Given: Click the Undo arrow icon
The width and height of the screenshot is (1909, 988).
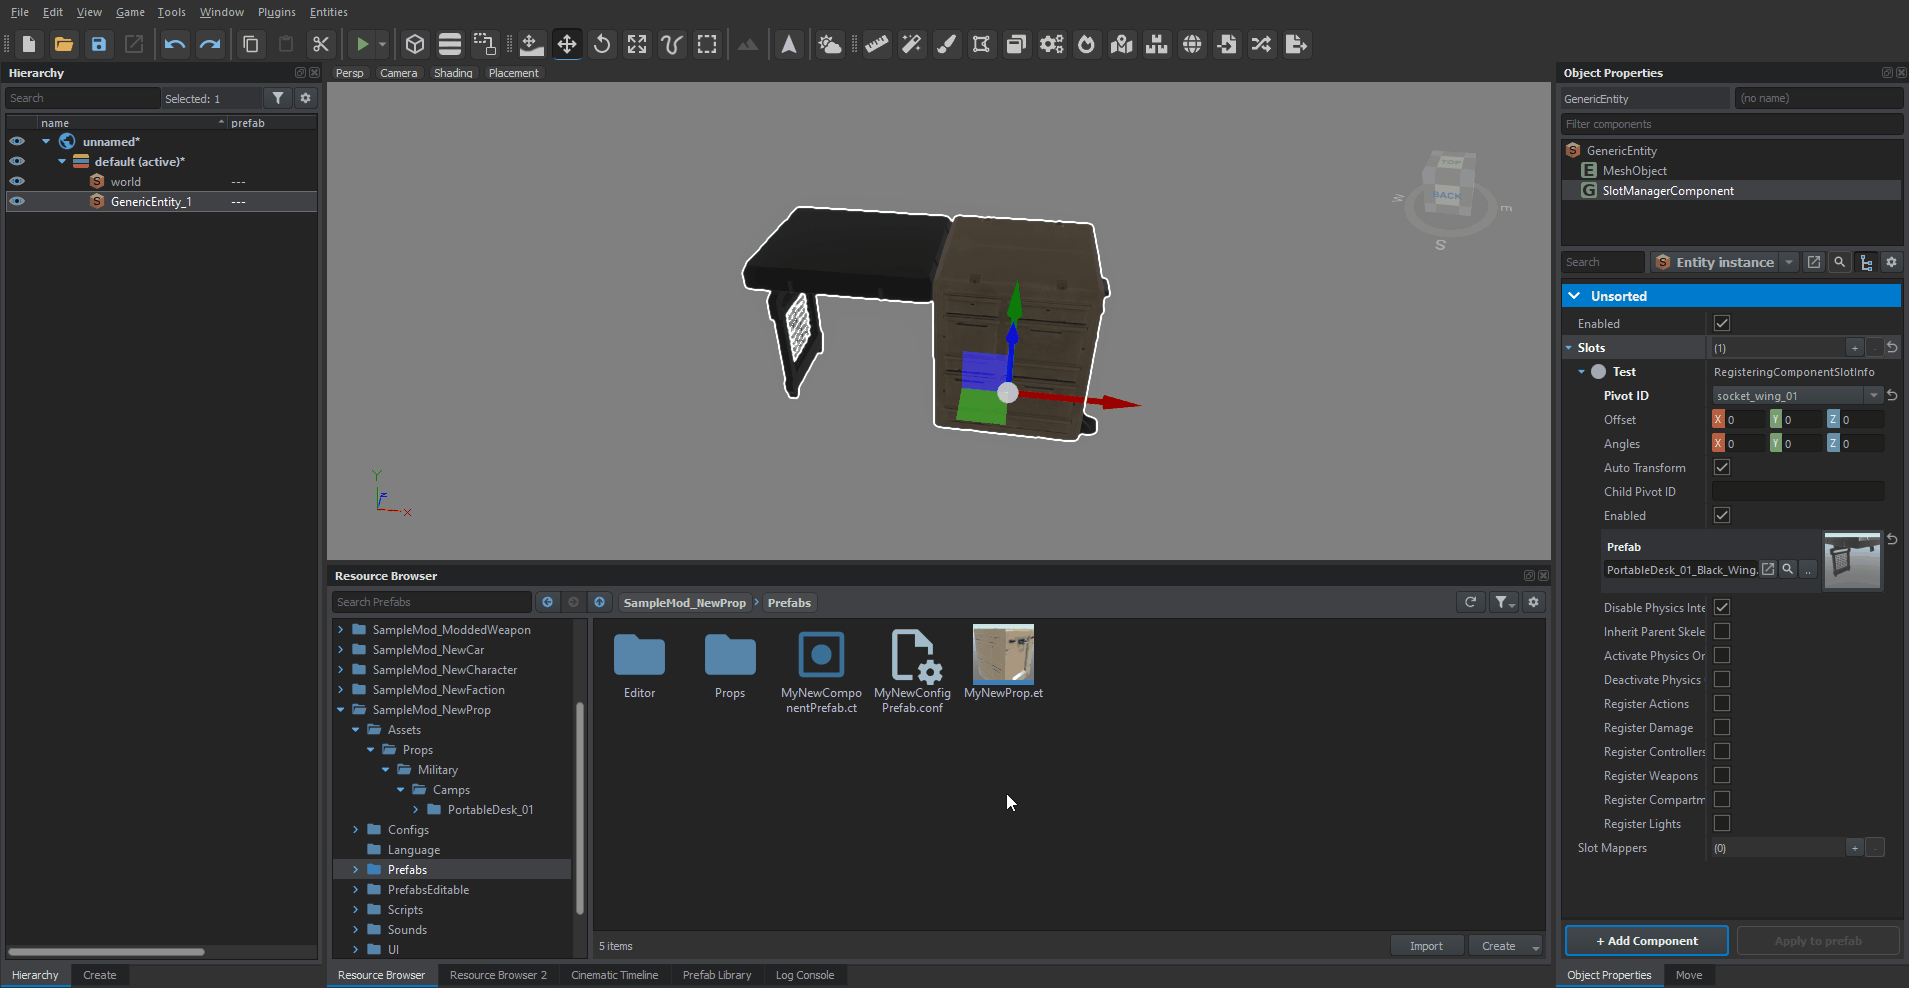Looking at the screenshot, I should tap(175, 44).
